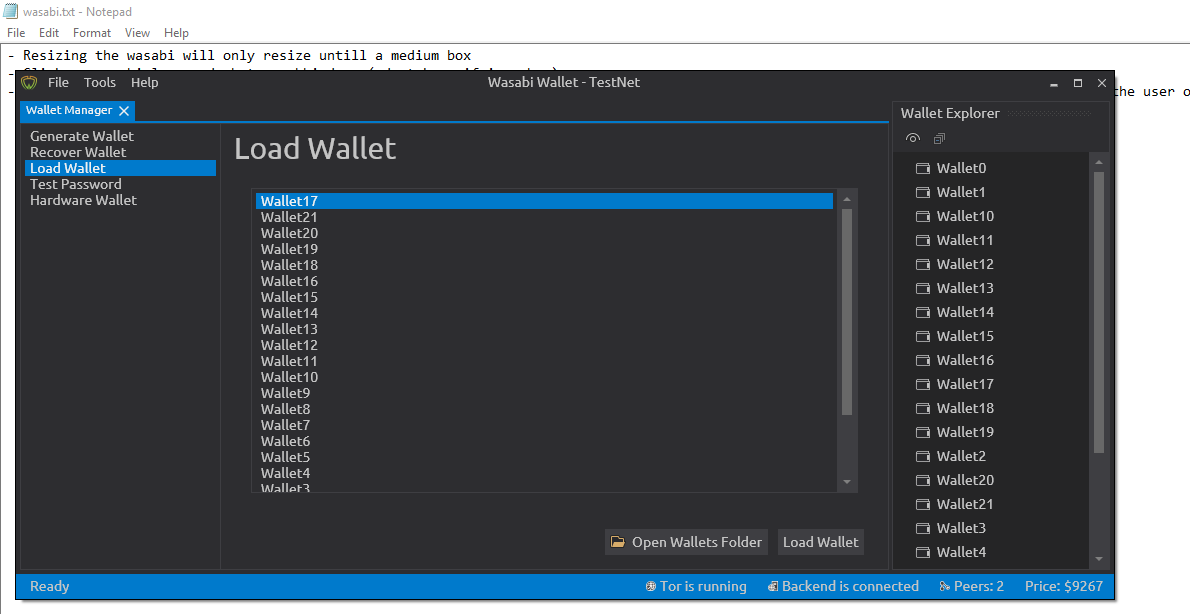Click the Peers status icon
Image resolution: width=1190 pixels, height=614 pixels.
(x=945, y=587)
